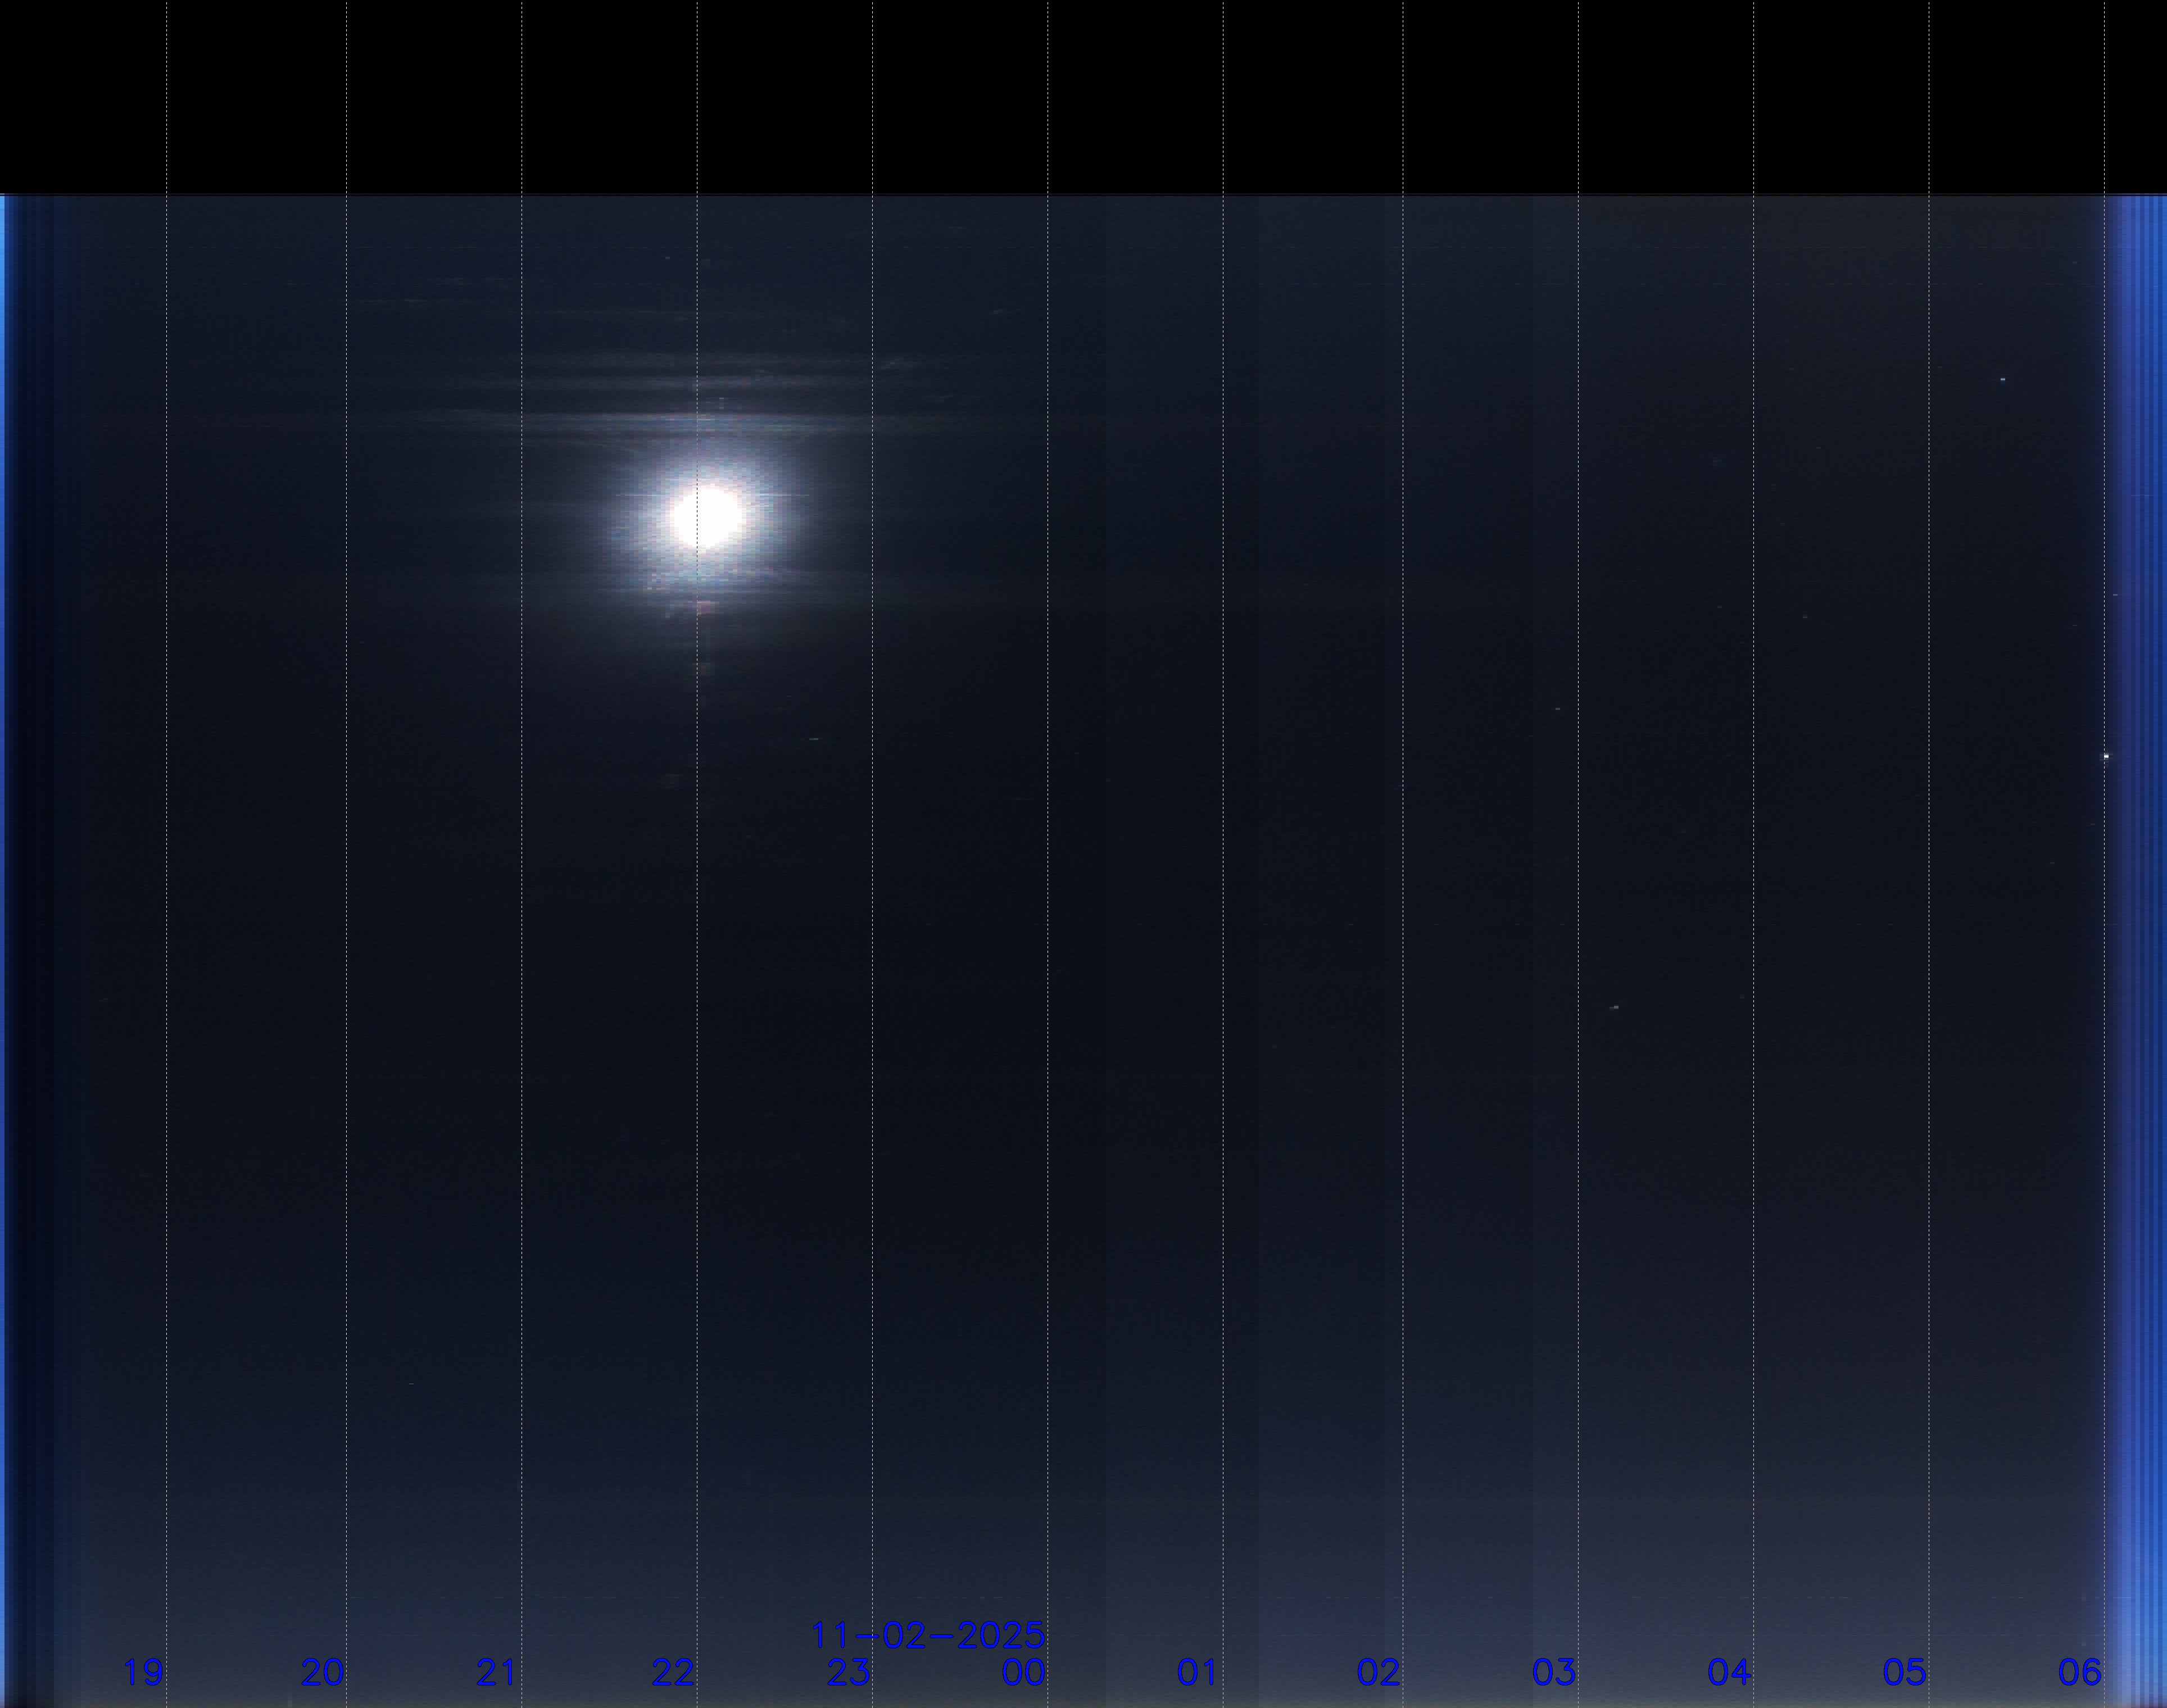Click the 21 hour label
This screenshot has height=1708, width=2167.
point(497,1672)
